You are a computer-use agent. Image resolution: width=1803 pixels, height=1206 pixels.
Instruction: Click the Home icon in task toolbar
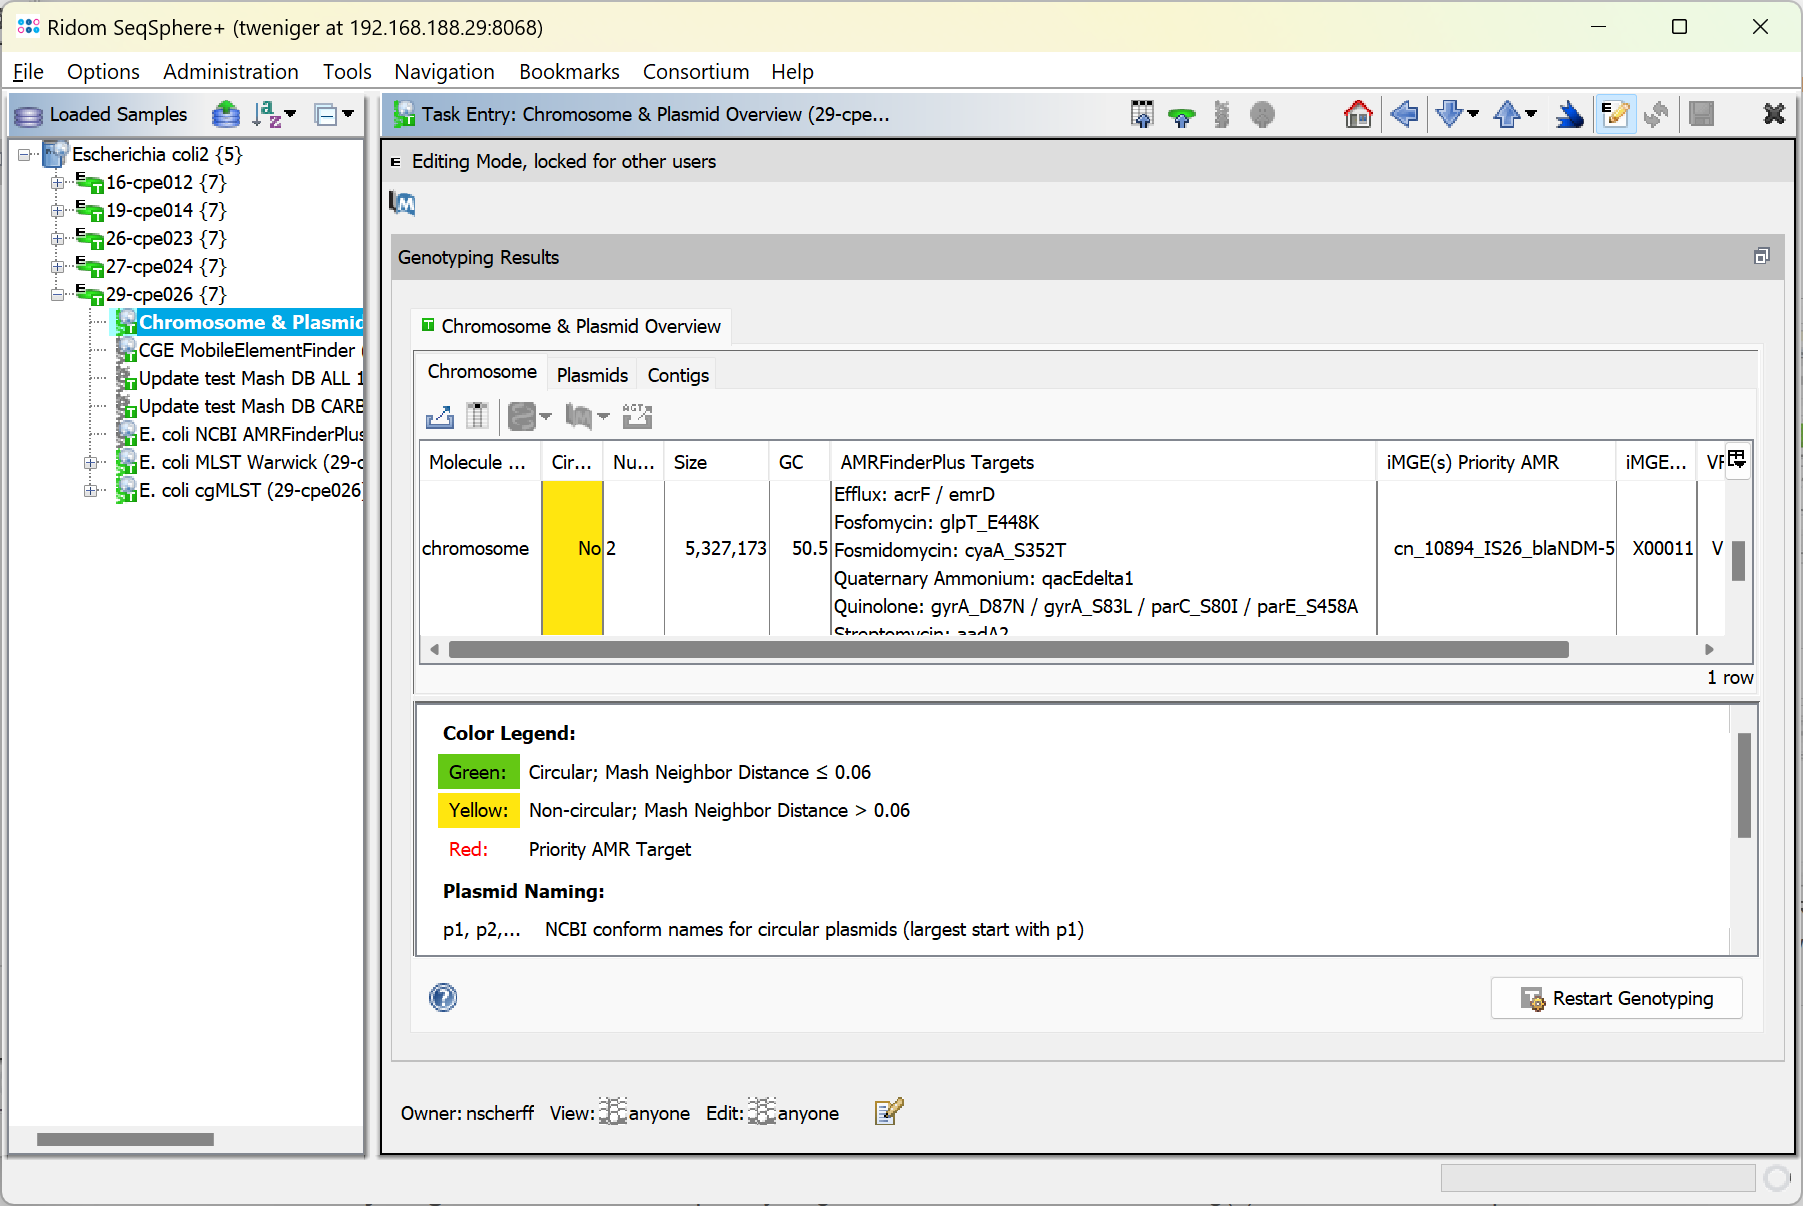tap(1357, 115)
